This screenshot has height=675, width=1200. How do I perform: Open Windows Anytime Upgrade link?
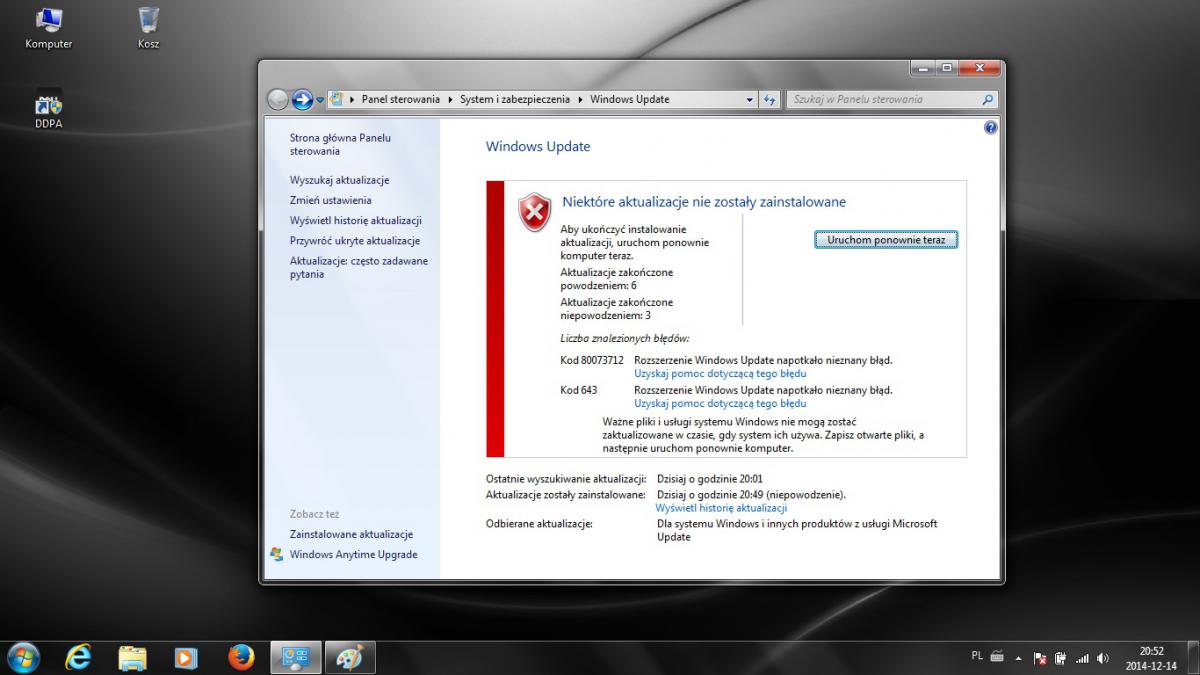[353, 554]
